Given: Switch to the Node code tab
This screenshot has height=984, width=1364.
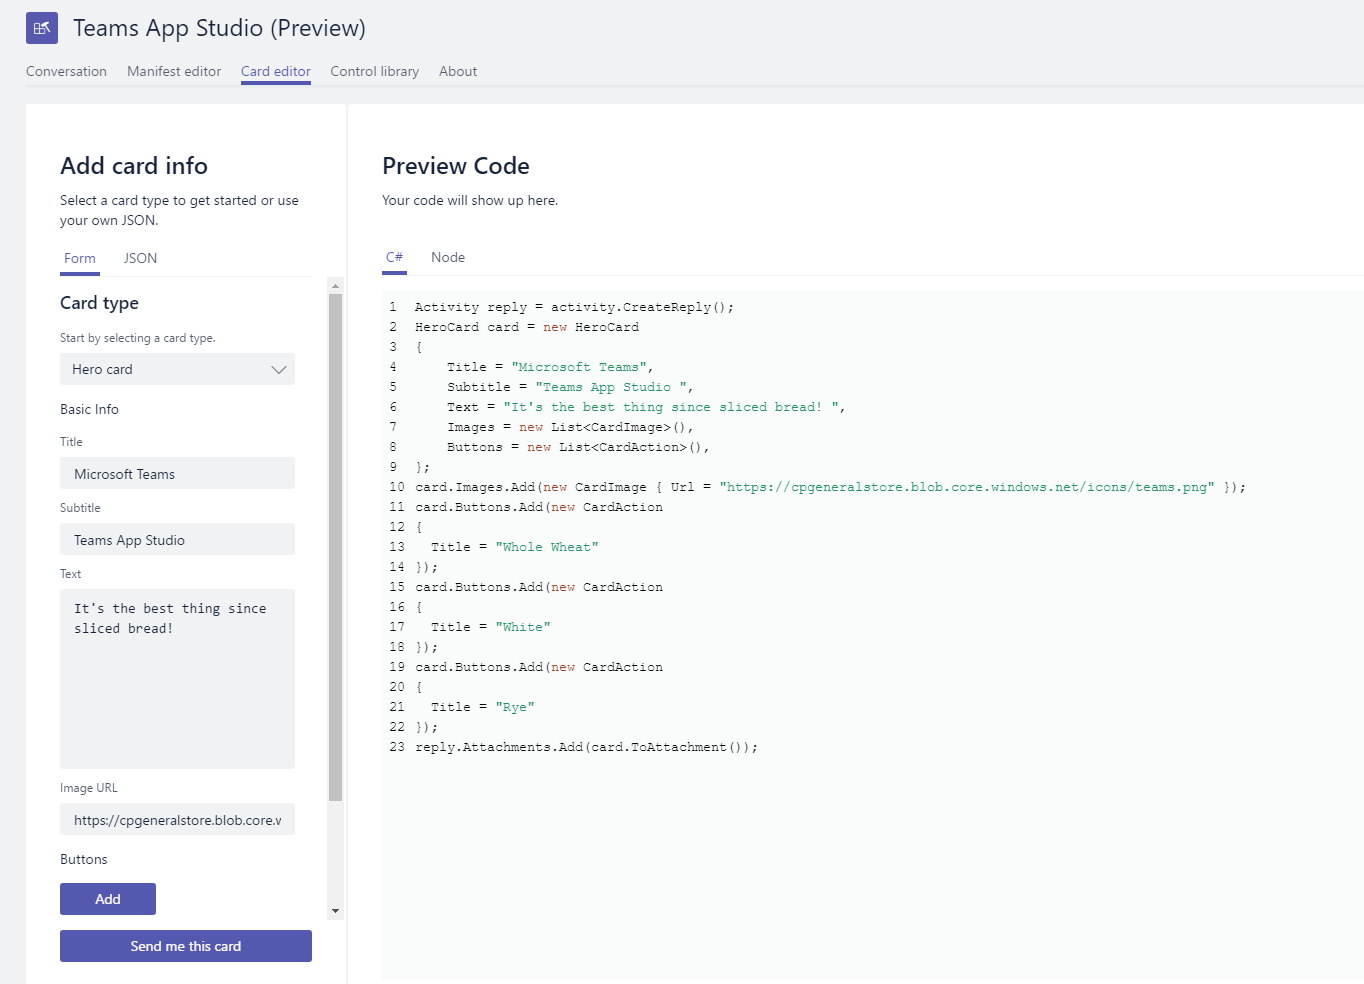Looking at the screenshot, I should coord(447,257).
